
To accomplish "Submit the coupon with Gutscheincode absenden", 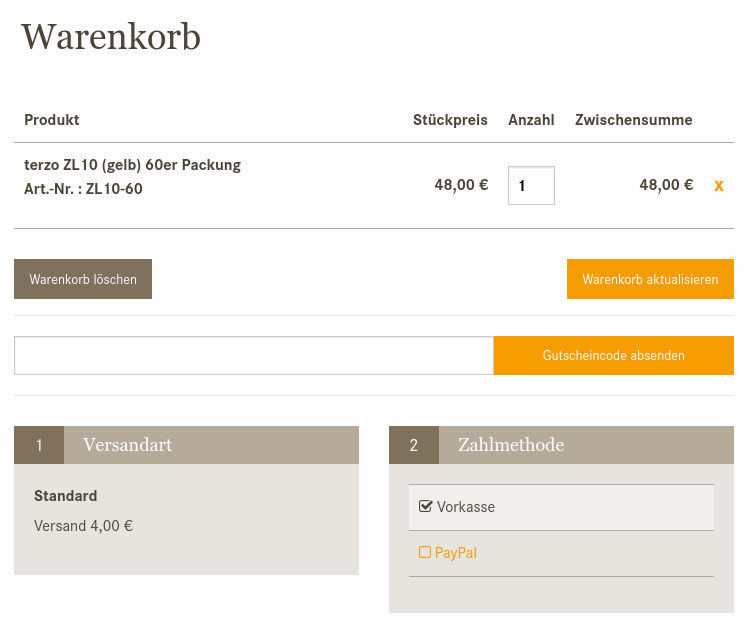I will (613, 355).
